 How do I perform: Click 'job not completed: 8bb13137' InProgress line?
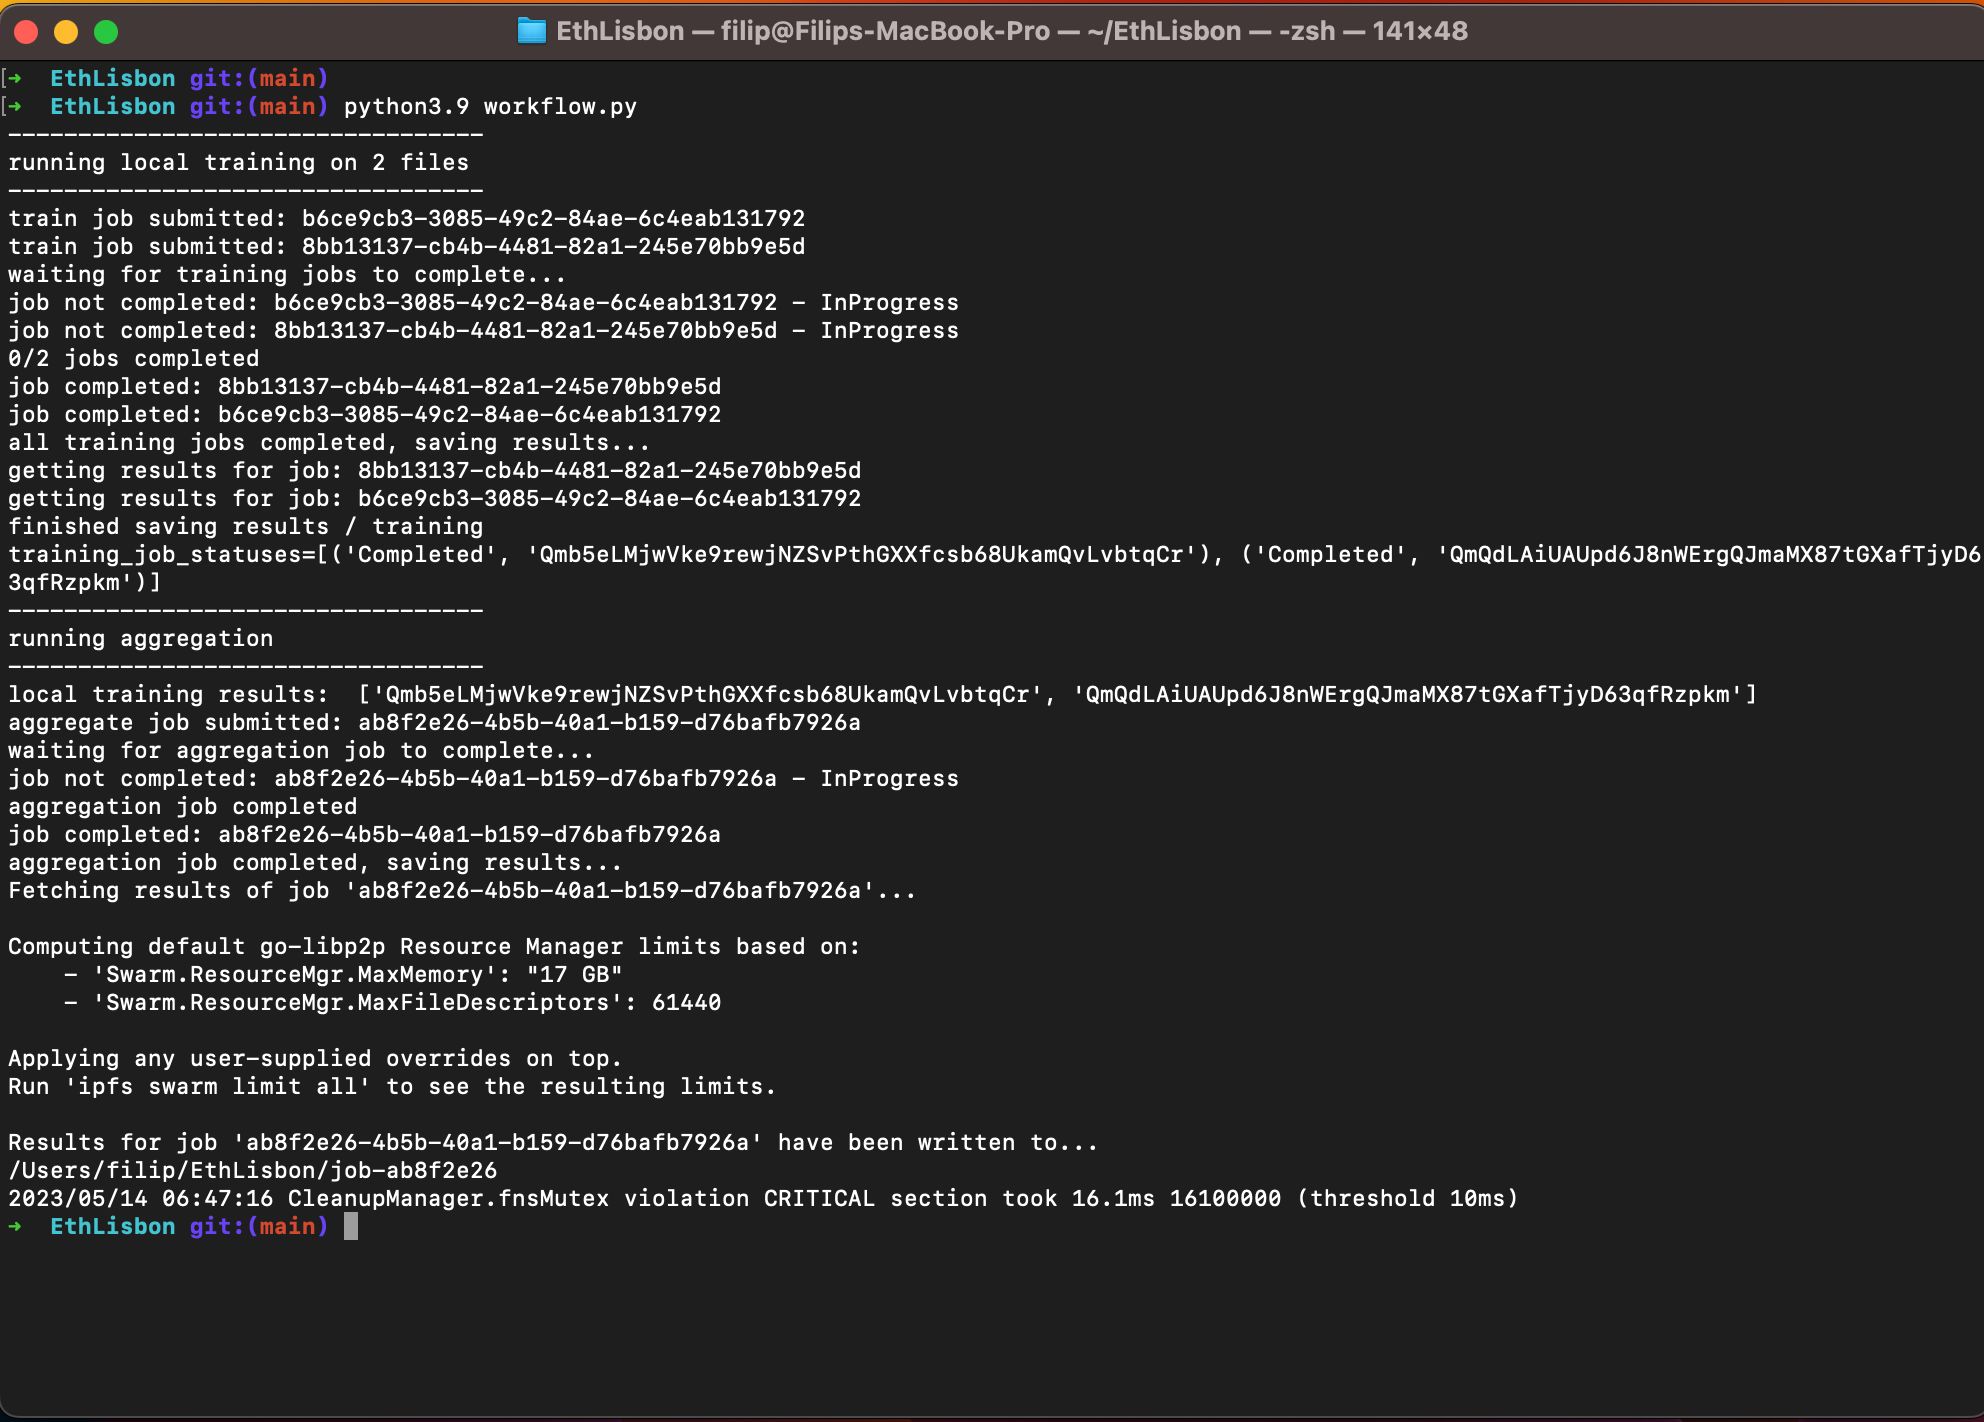point(483,330)
